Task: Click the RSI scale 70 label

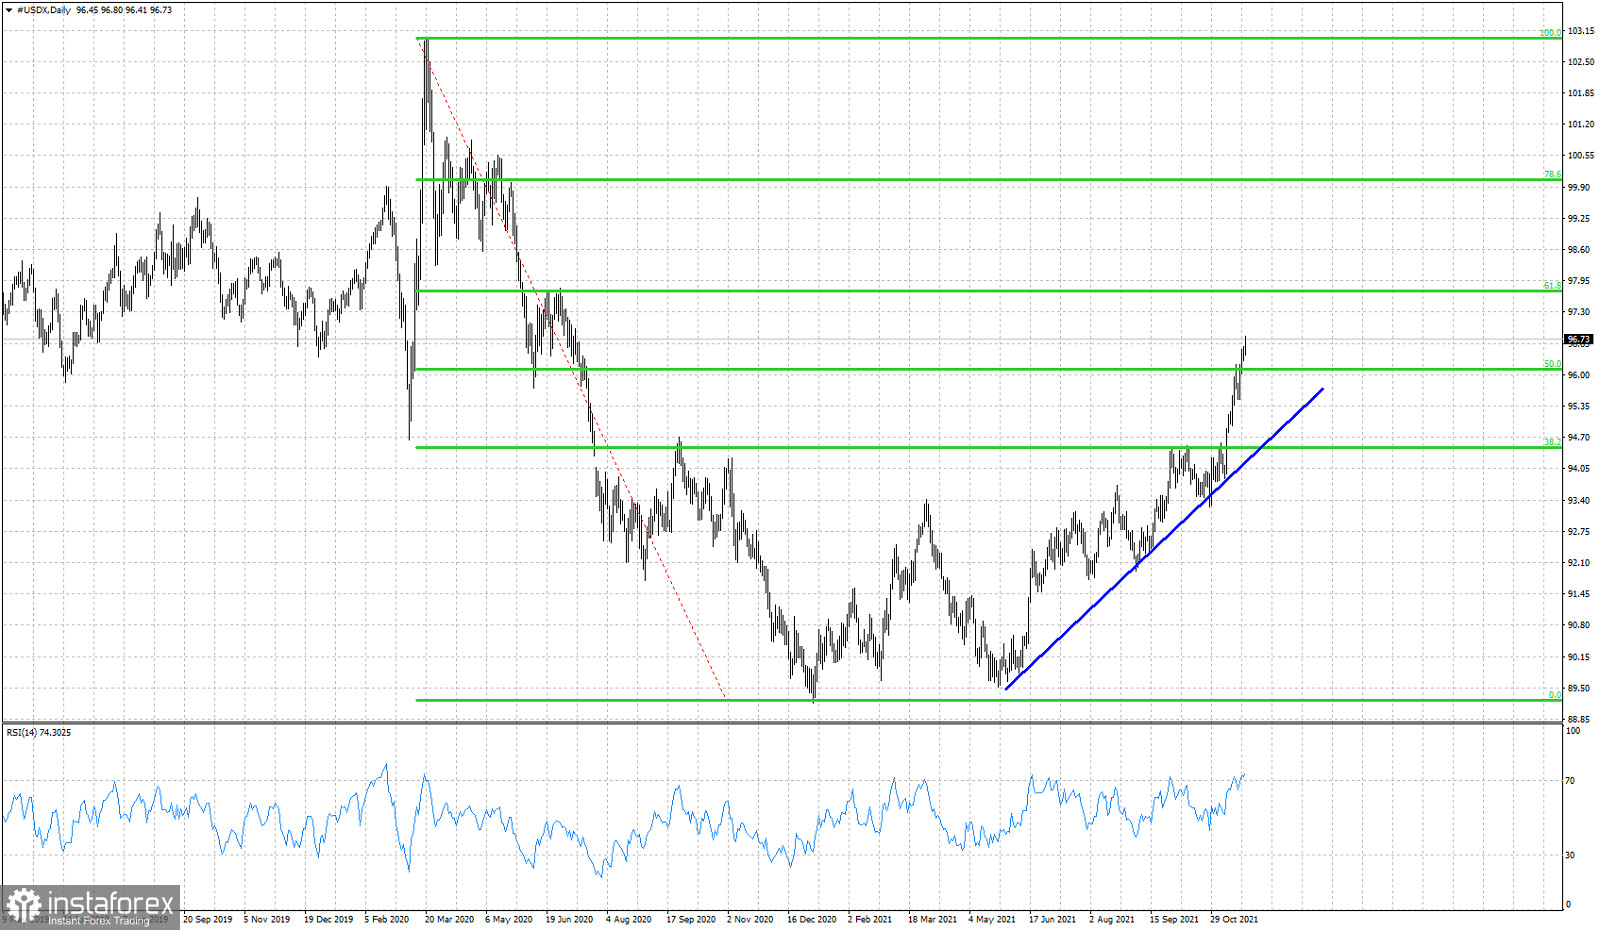Action: pos(1570,781)
